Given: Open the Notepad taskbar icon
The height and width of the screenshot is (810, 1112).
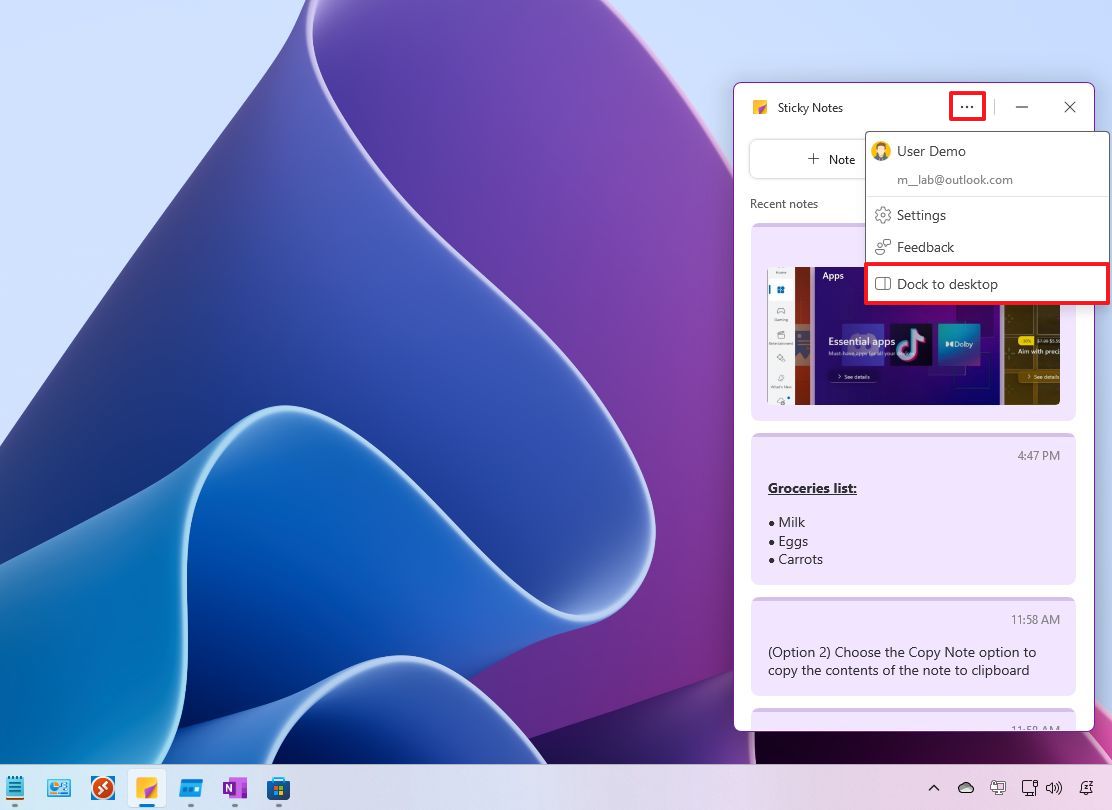Looking at the screenshot, I should click(x=15, y=787).
